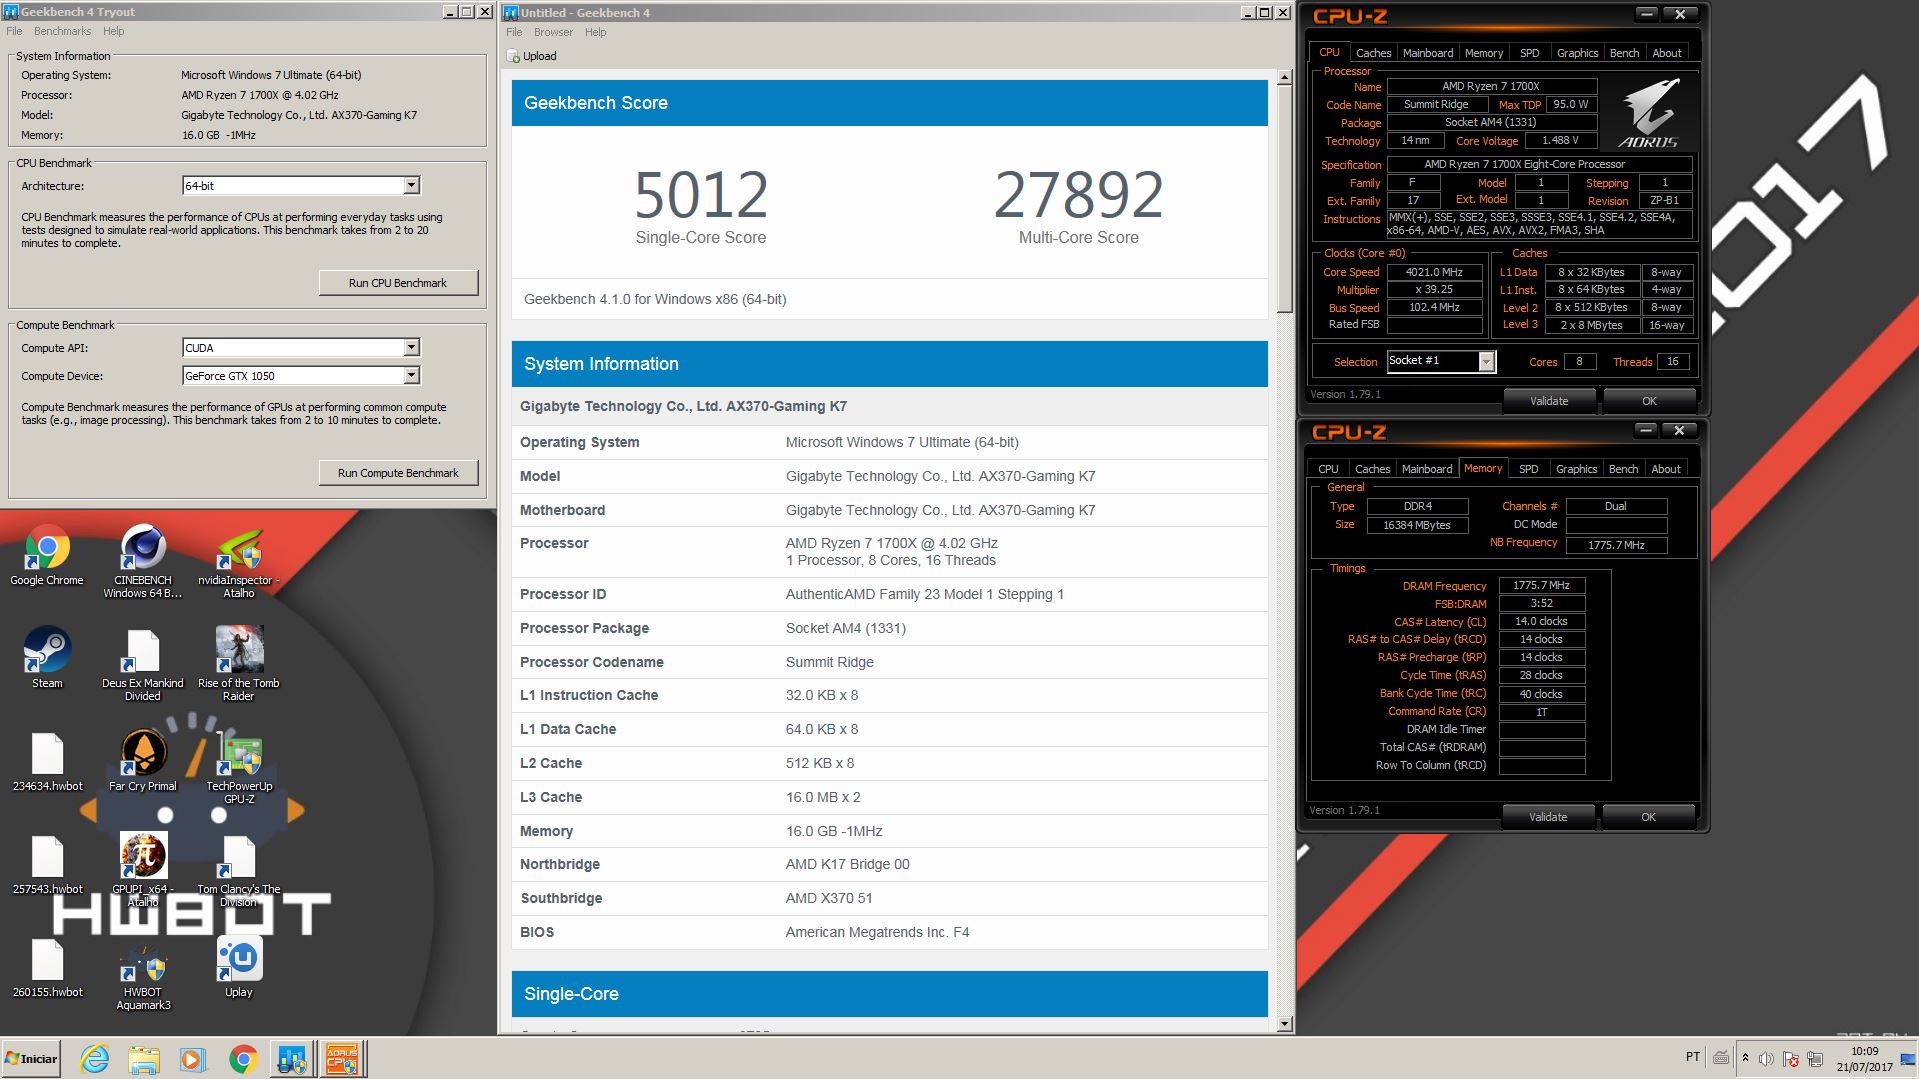
Task: Select the 257543.hwbot file icon
Action: [47, 865]
